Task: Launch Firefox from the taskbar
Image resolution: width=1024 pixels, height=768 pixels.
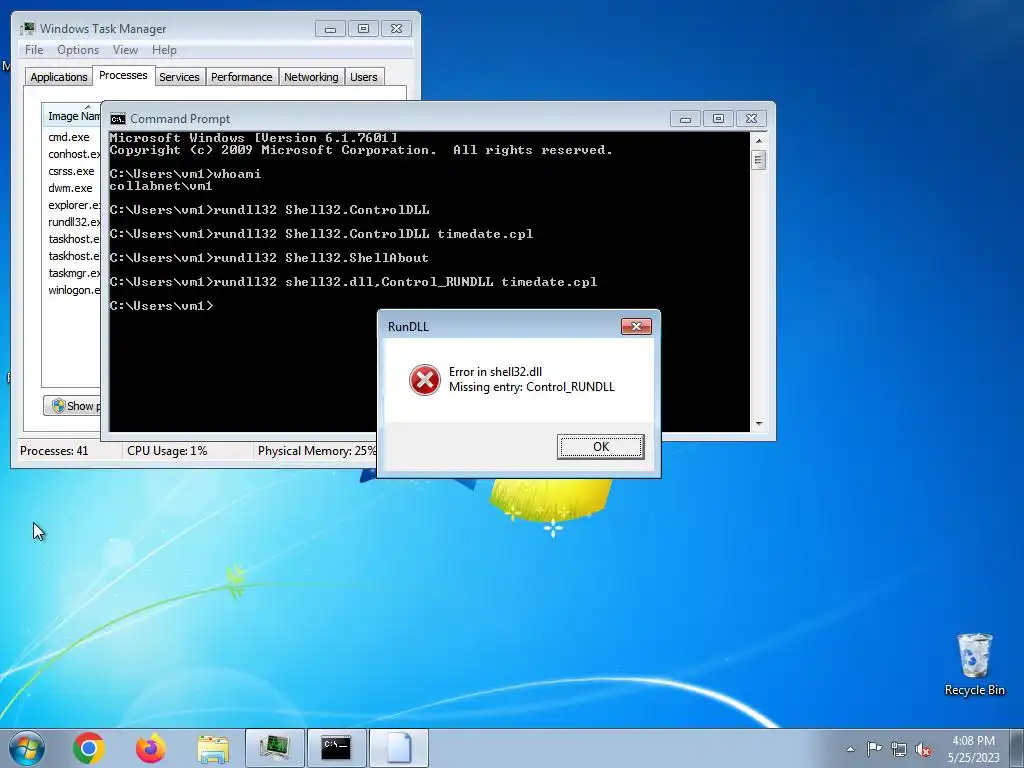Action: (150, 748)
